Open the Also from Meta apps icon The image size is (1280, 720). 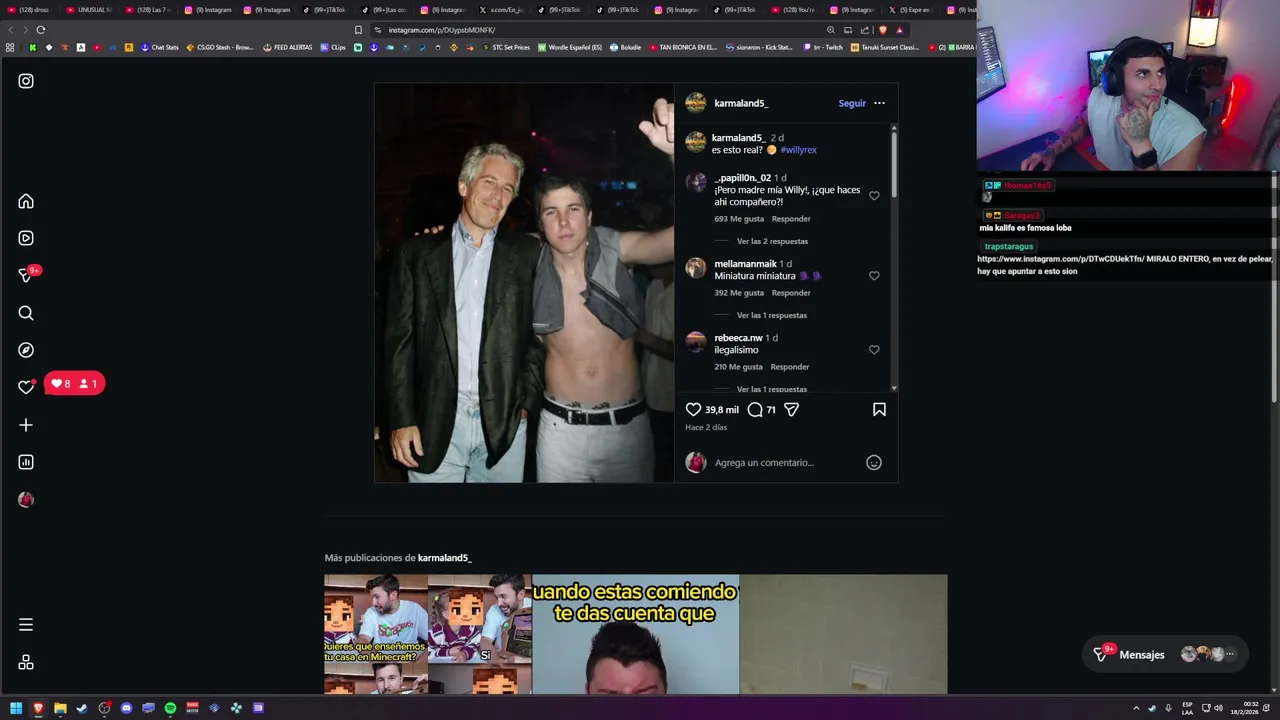[x=26, y=662]
